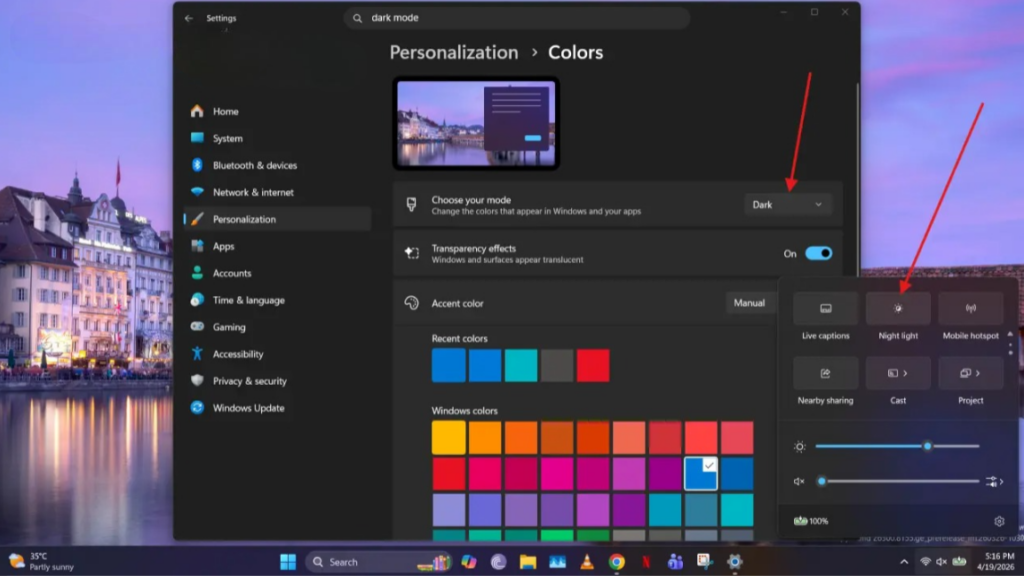Open the Accent color Manual dropdown
Viewport: 1024px width, 576px height.
pyautogui.click(x=751, y=303)
